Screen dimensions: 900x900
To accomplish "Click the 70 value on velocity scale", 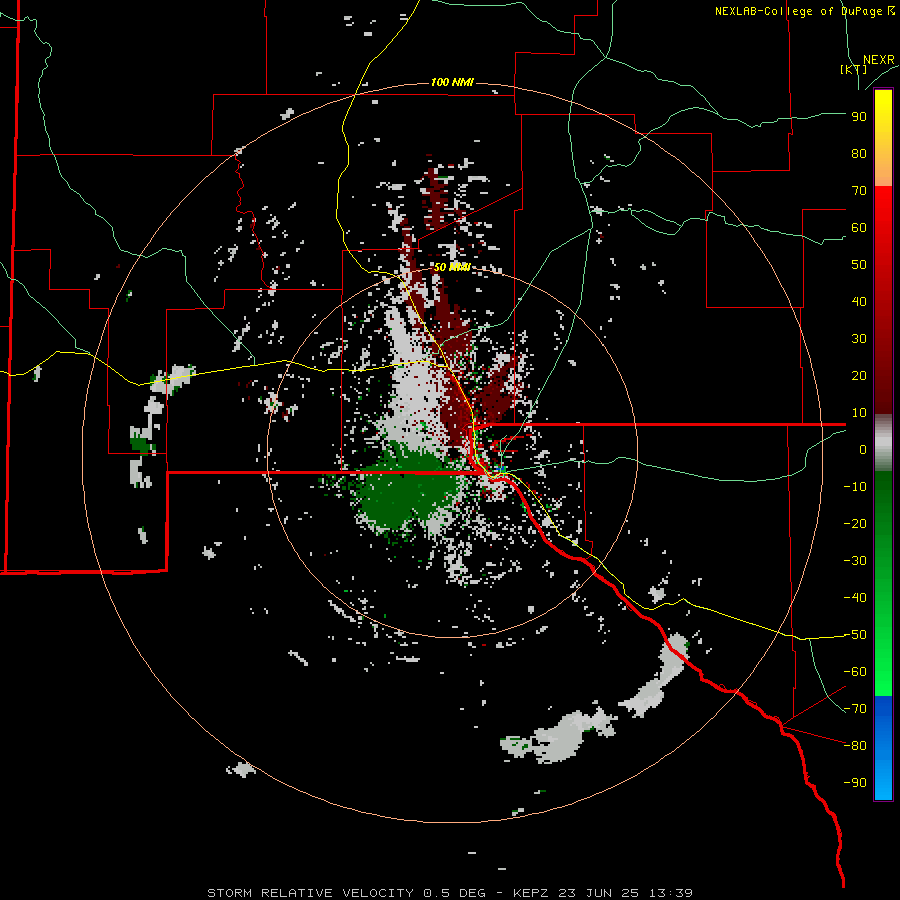I will (859, 191).
